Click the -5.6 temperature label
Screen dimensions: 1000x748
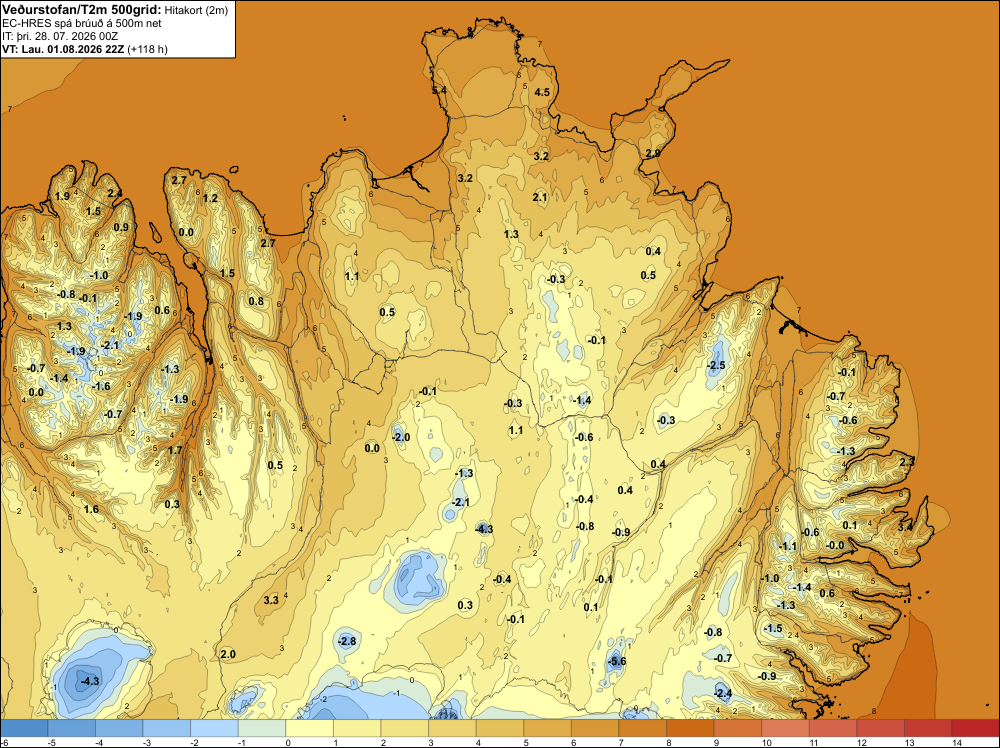(616, 661)
